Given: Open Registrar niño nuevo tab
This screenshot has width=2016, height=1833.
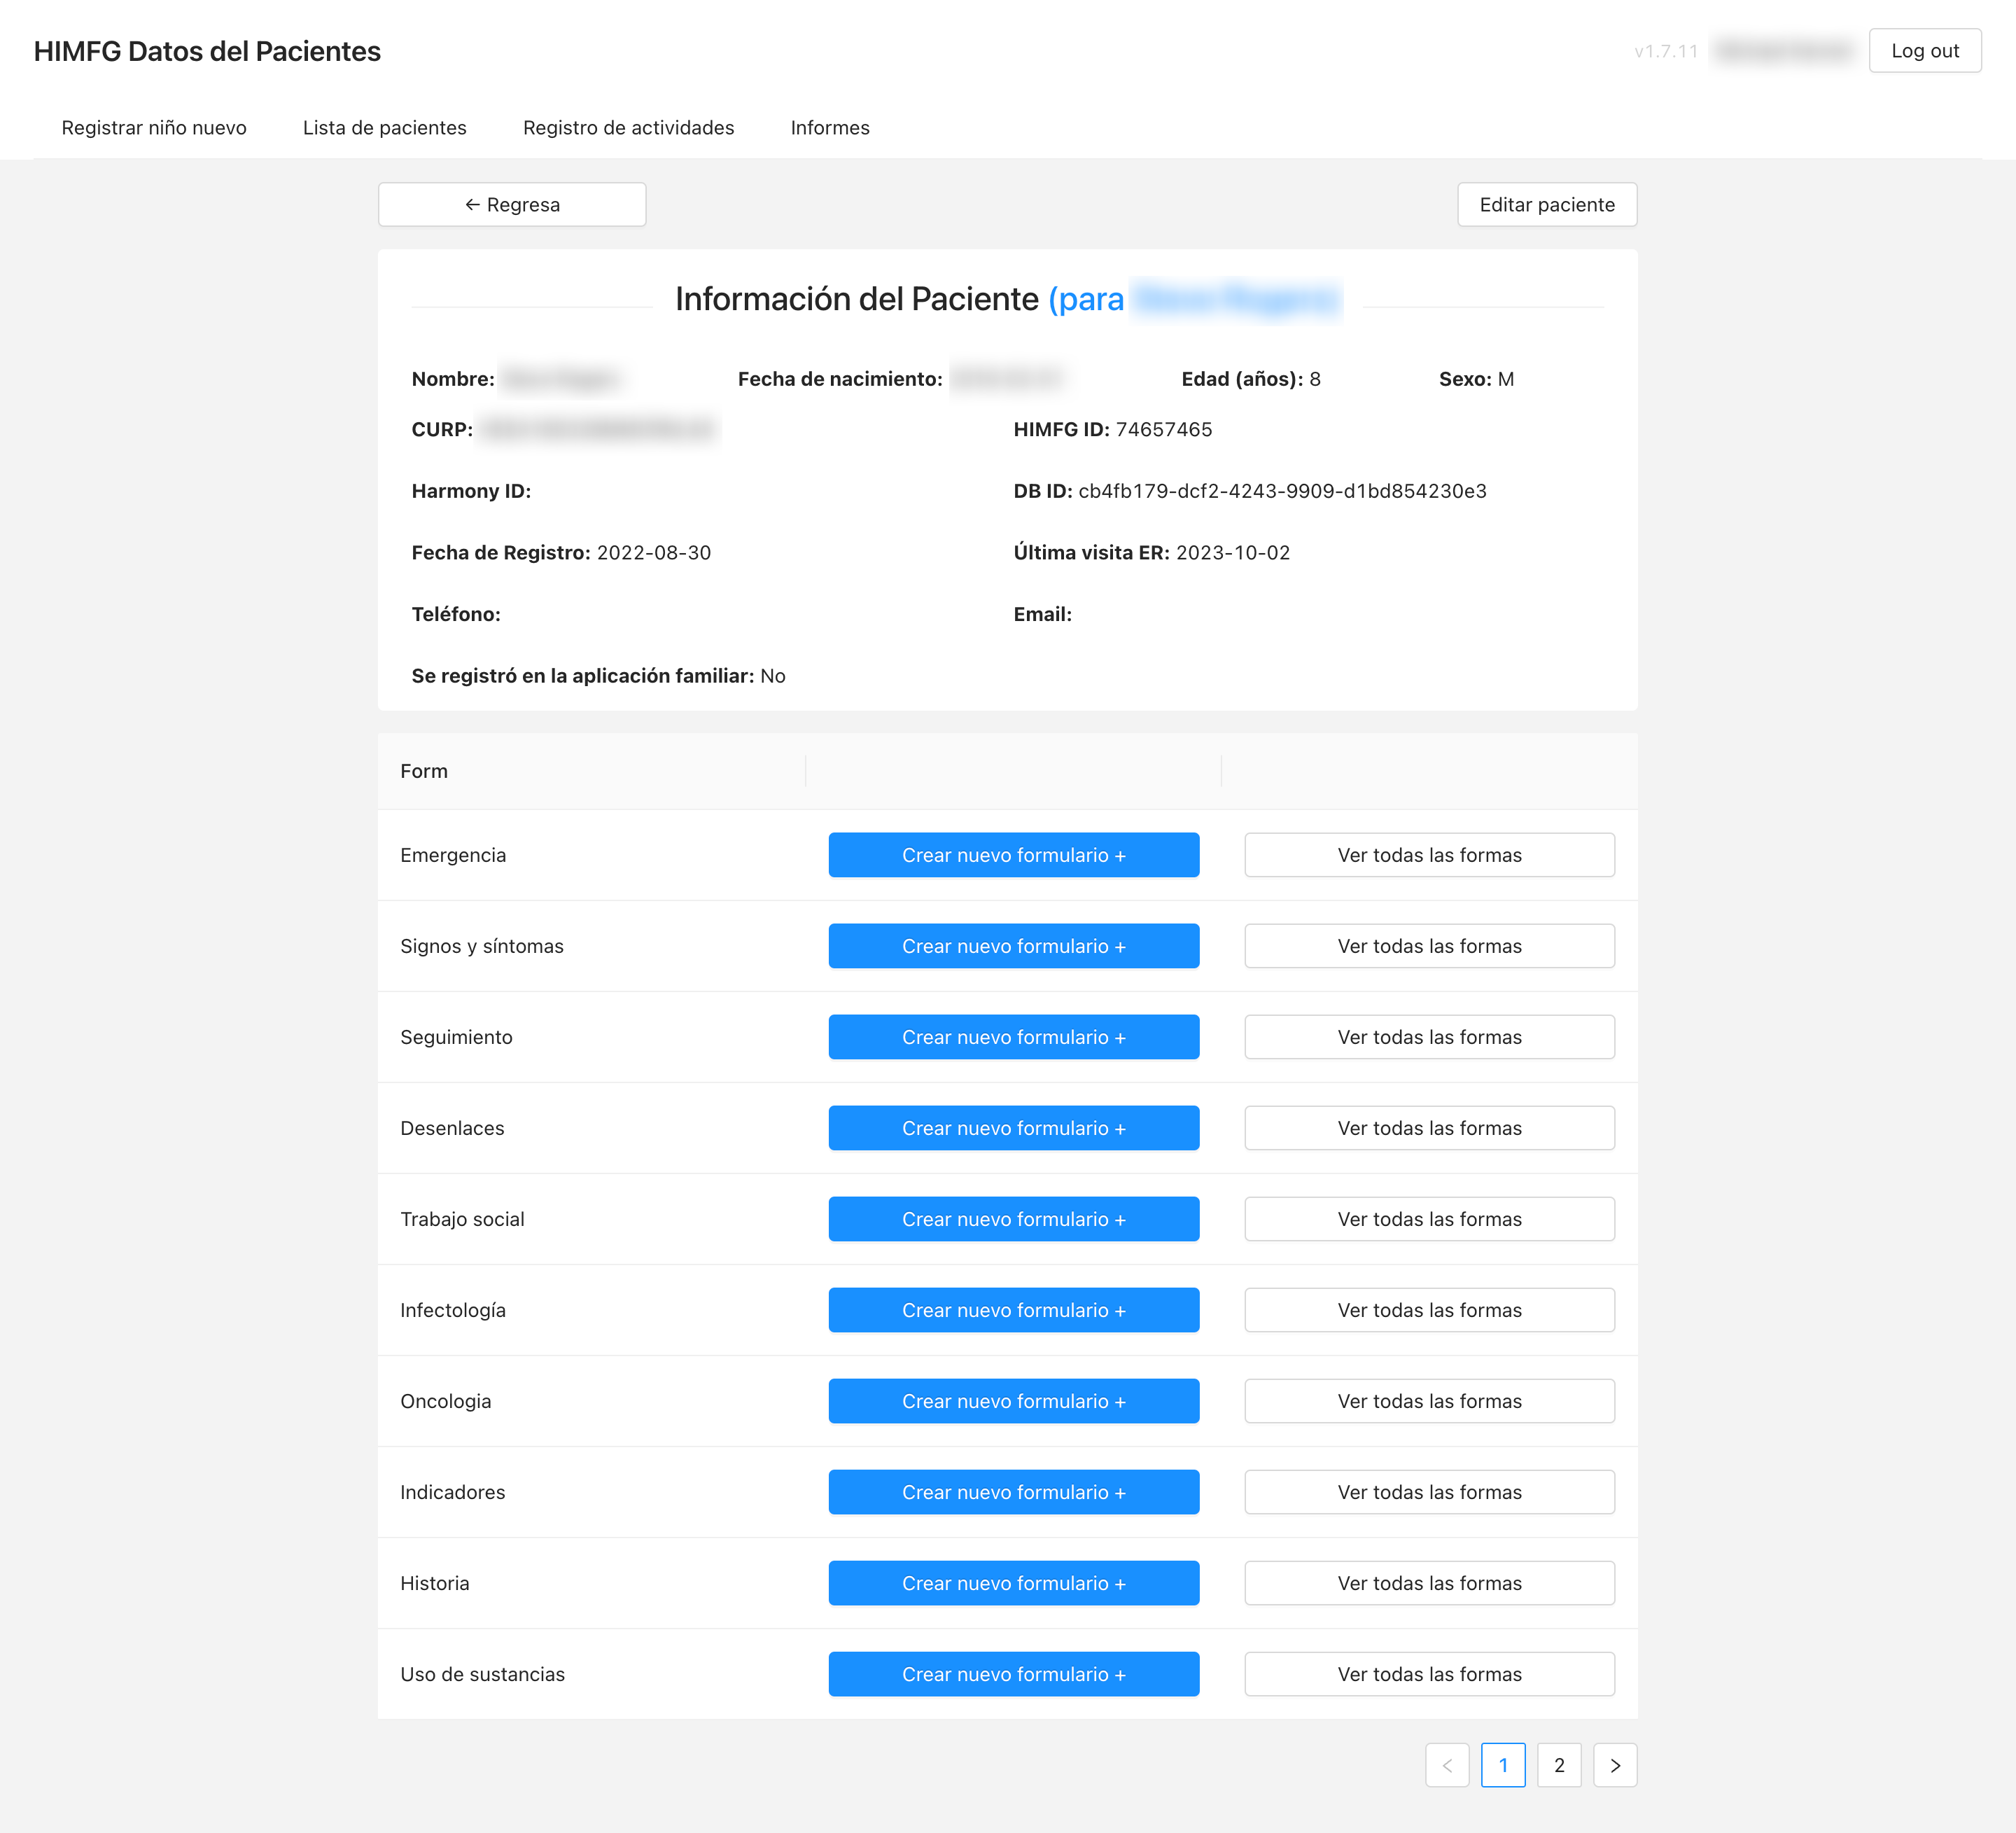Looking at the screenshot, I should (154, 128).
